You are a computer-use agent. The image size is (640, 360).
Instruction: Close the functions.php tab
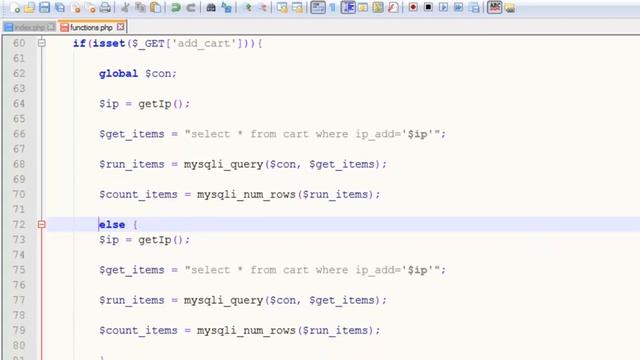pyautogui.click(x=120, y=27)
